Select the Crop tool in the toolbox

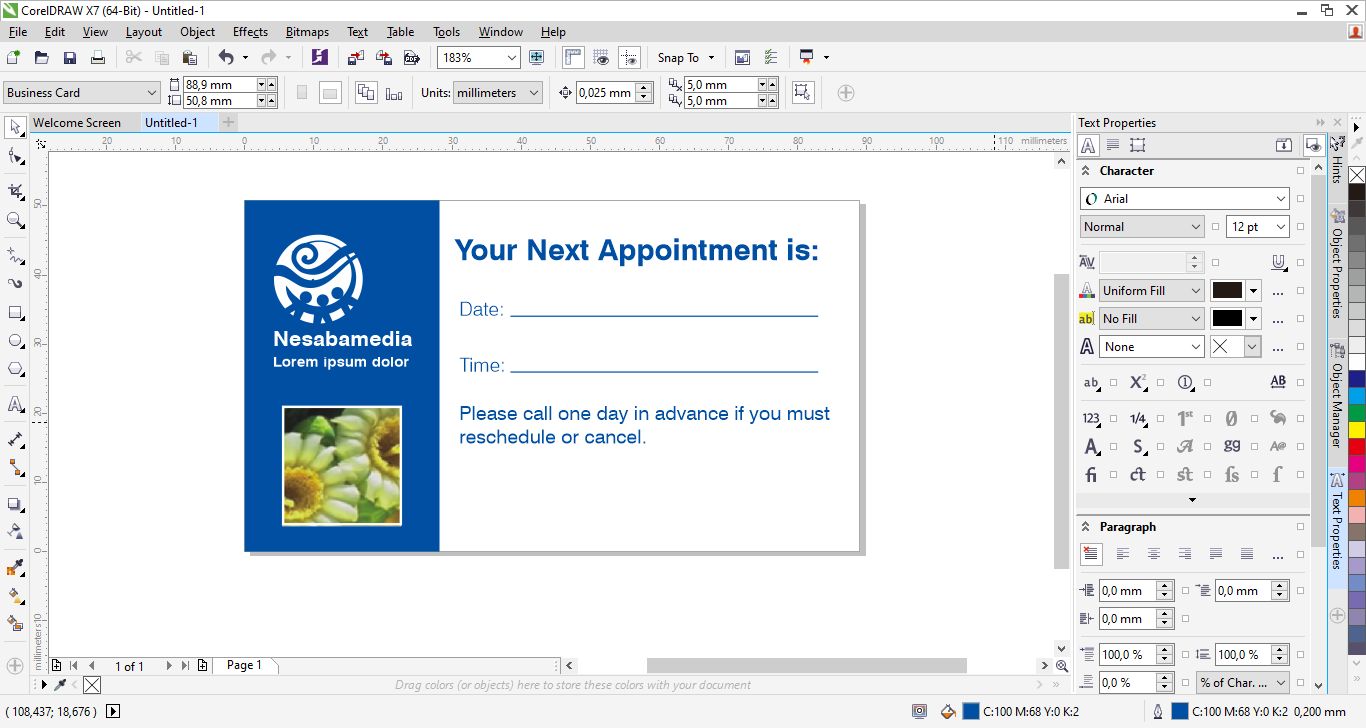click(15, 190)
